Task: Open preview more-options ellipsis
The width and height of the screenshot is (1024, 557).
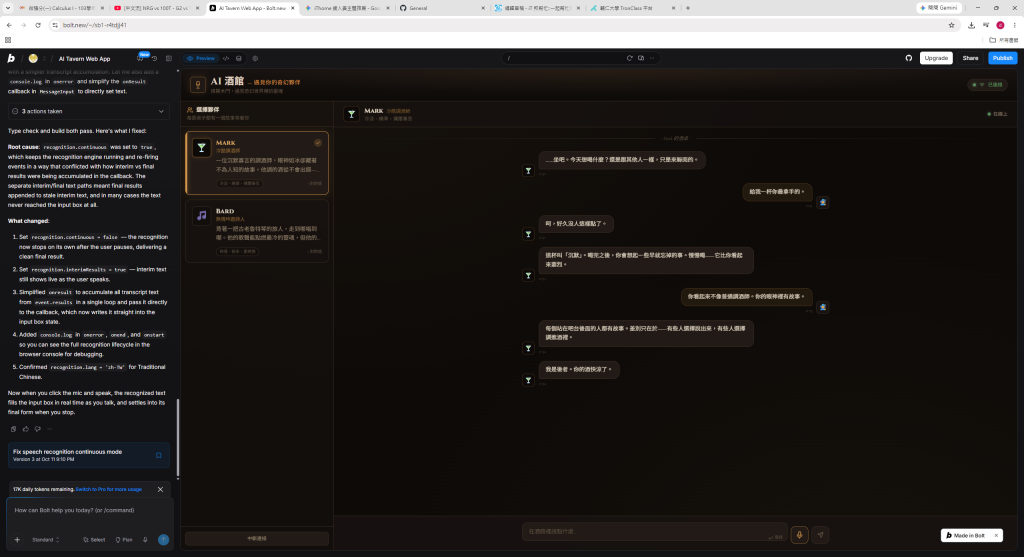Action: coord(652,58)
